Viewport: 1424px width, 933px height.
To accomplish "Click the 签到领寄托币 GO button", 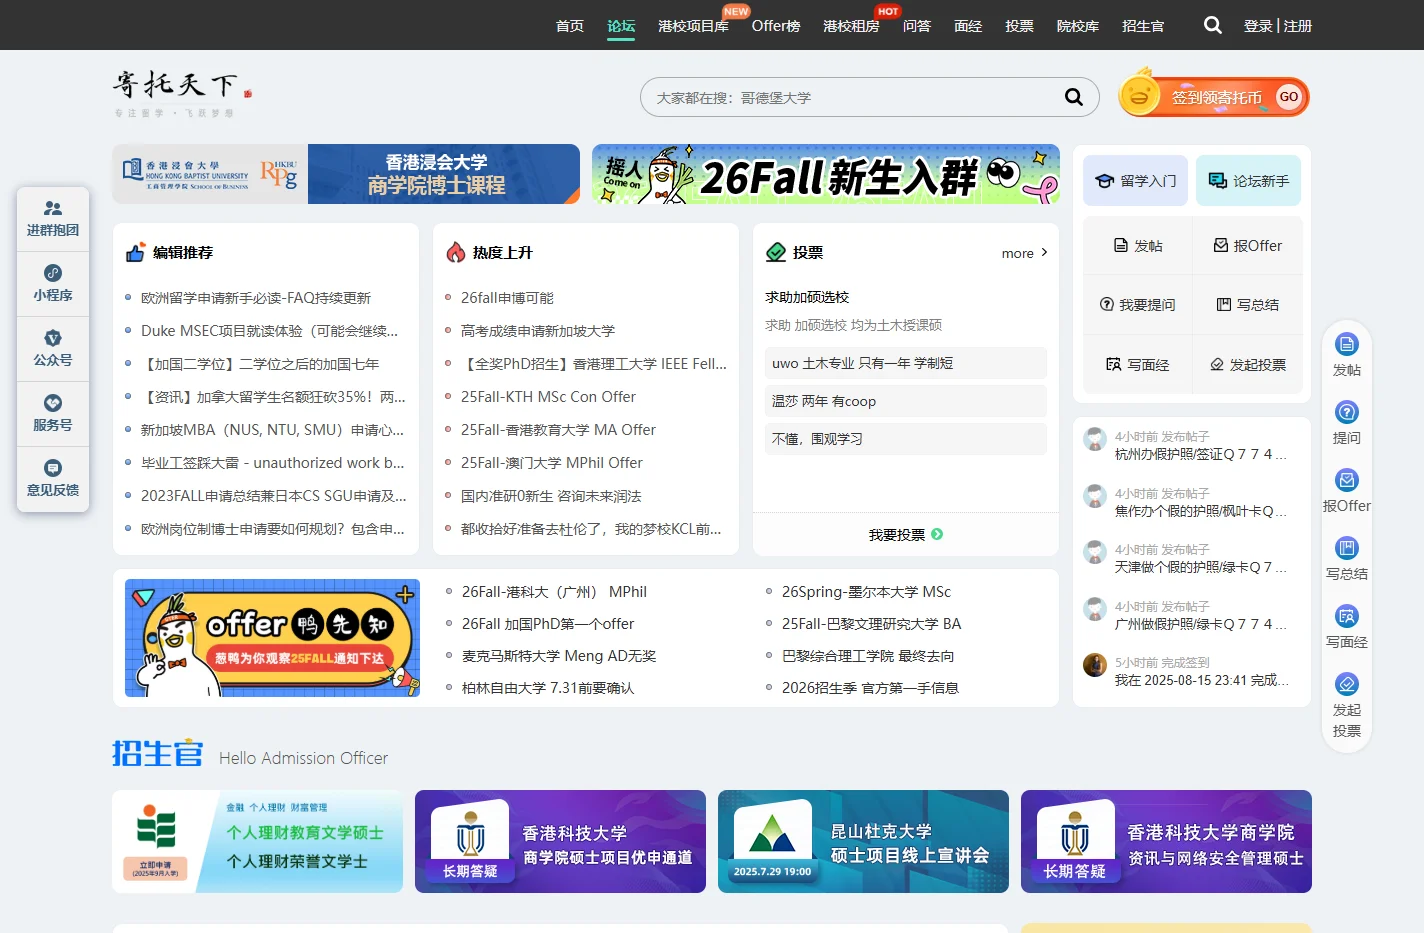I will pyautogui.click(x=1214, y=97).
